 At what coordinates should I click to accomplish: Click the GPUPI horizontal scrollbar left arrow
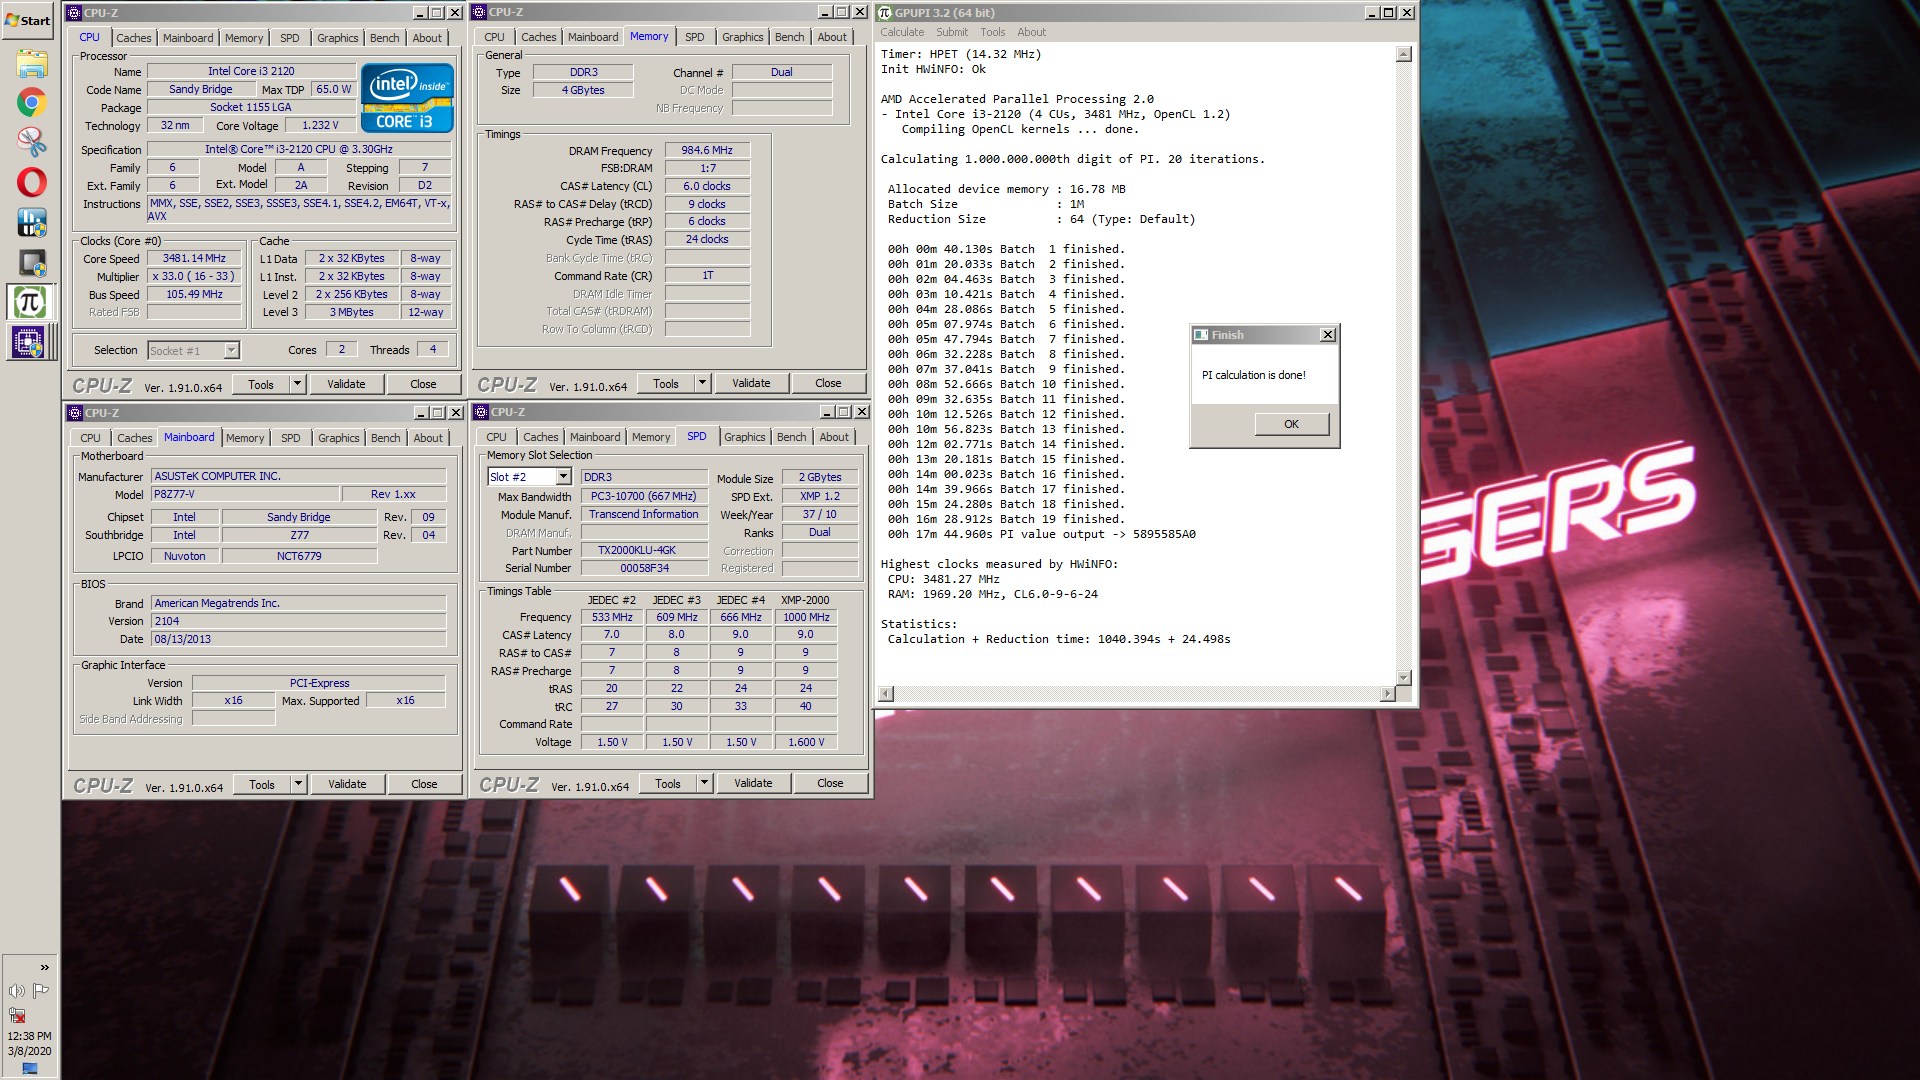coord(885,694)
